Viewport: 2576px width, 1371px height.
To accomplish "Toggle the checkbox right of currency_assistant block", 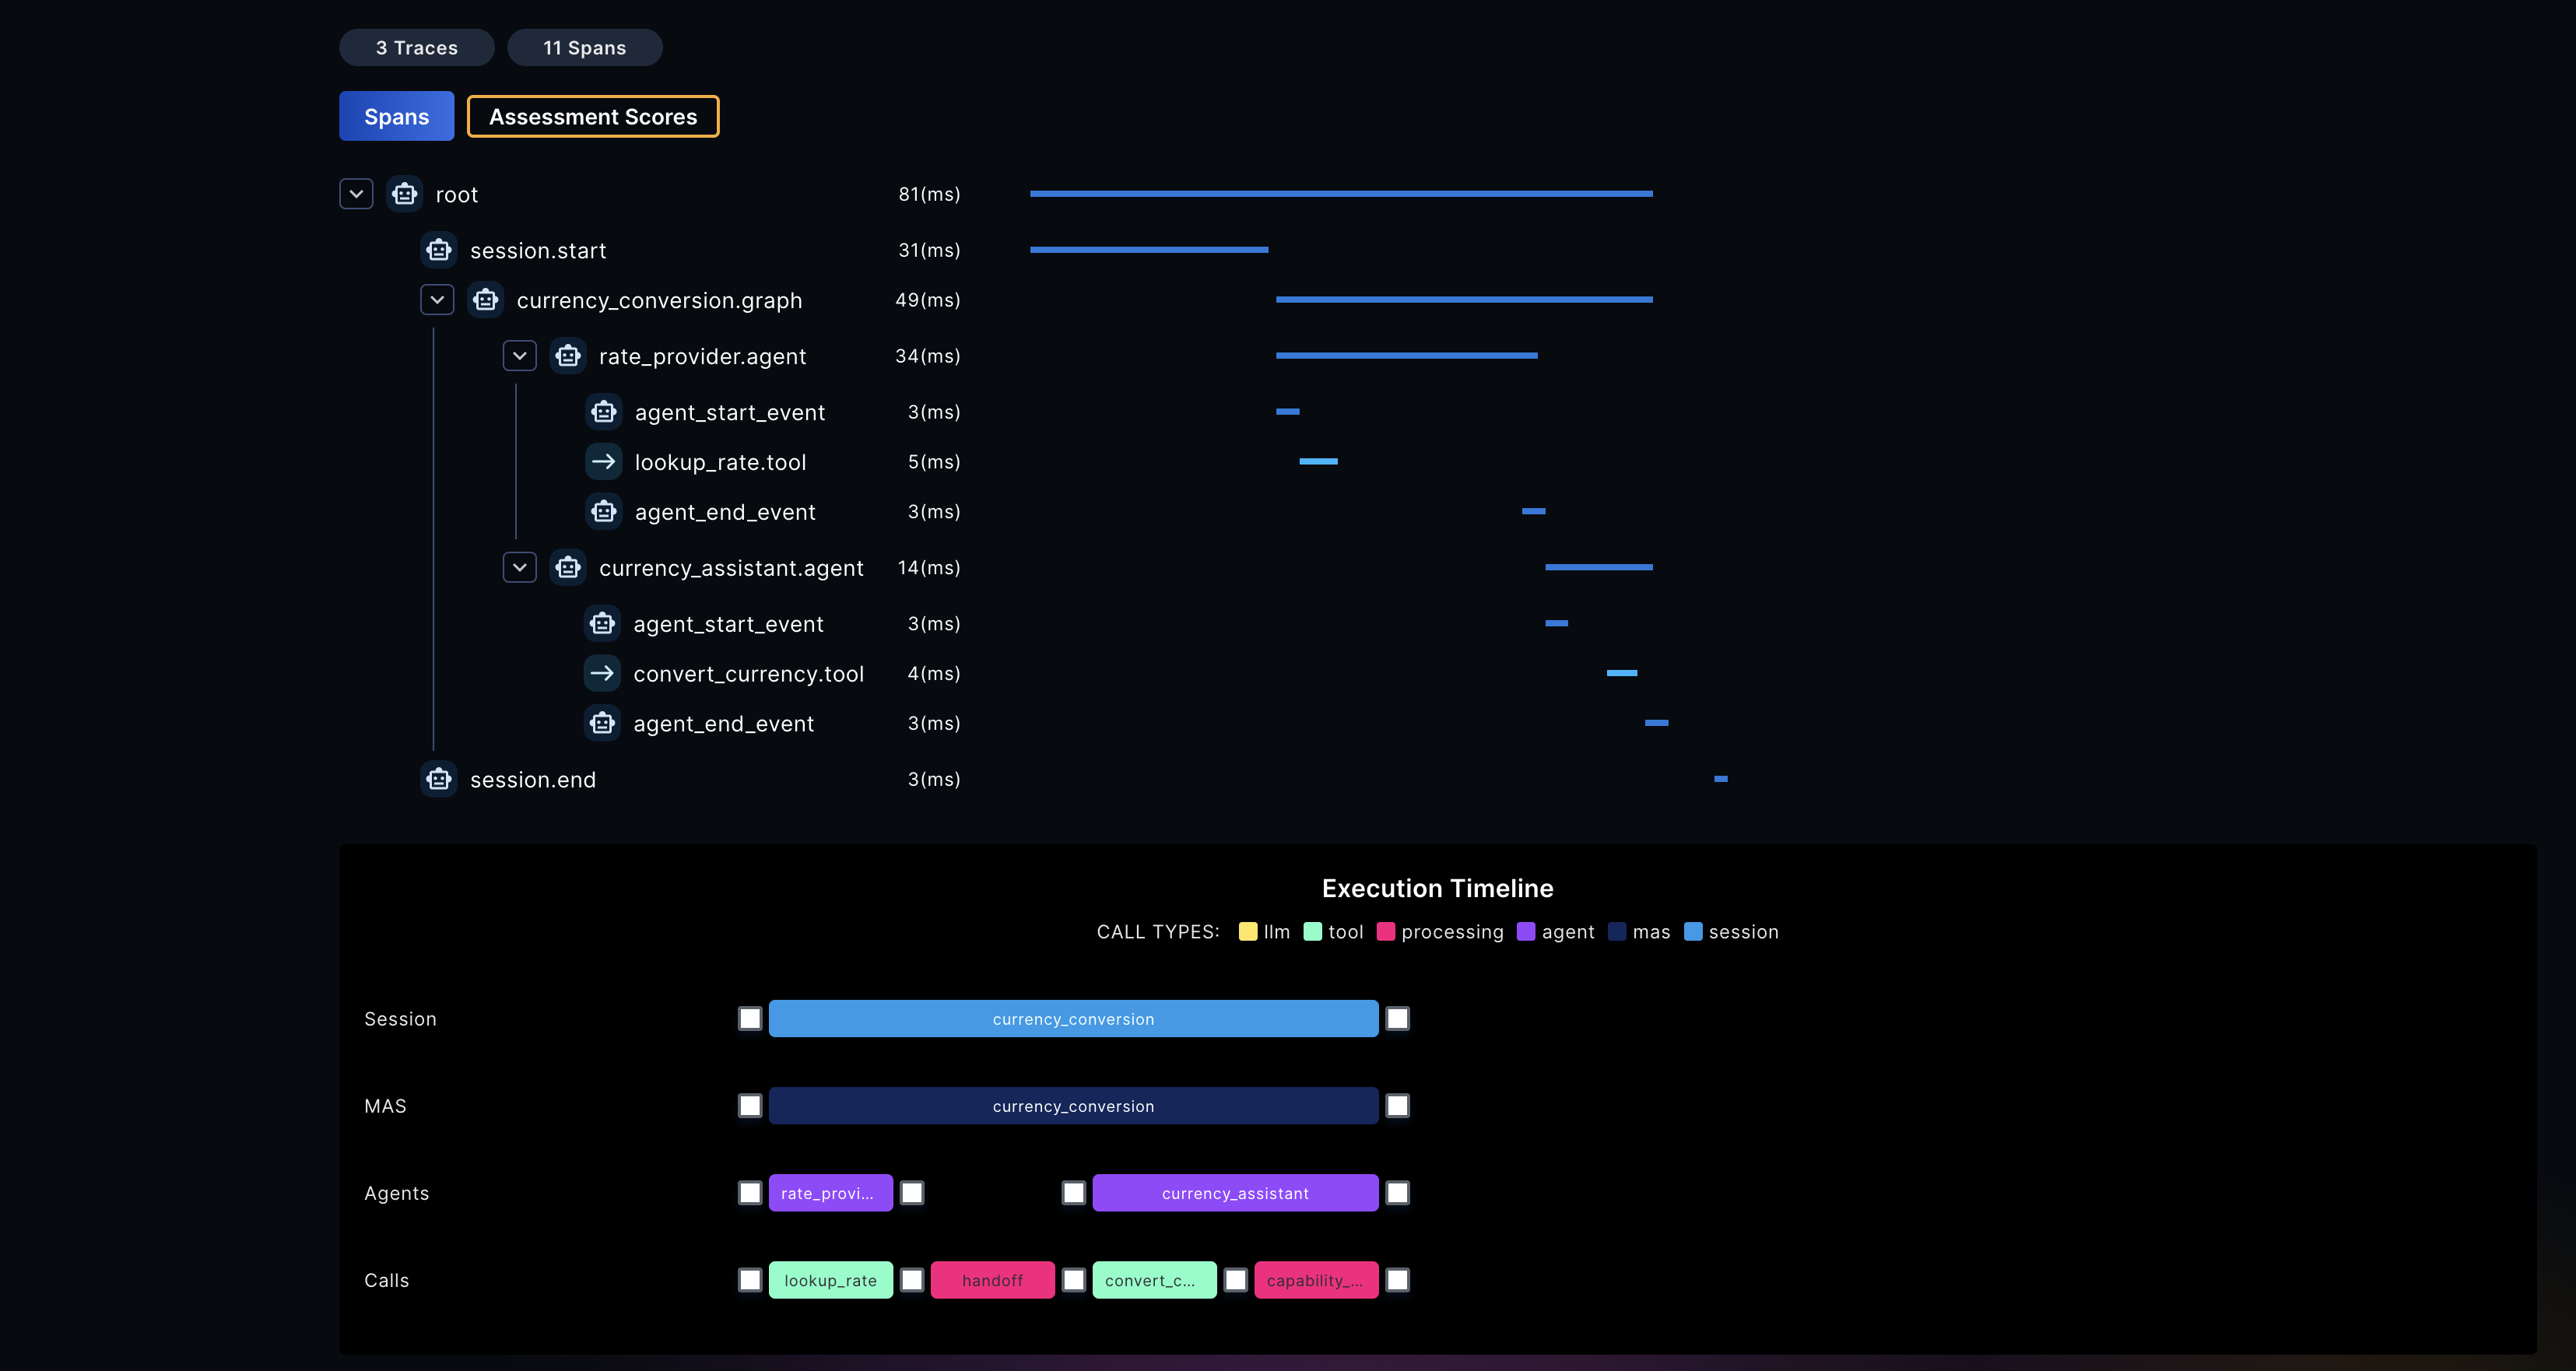I will pos(1398,1193).
